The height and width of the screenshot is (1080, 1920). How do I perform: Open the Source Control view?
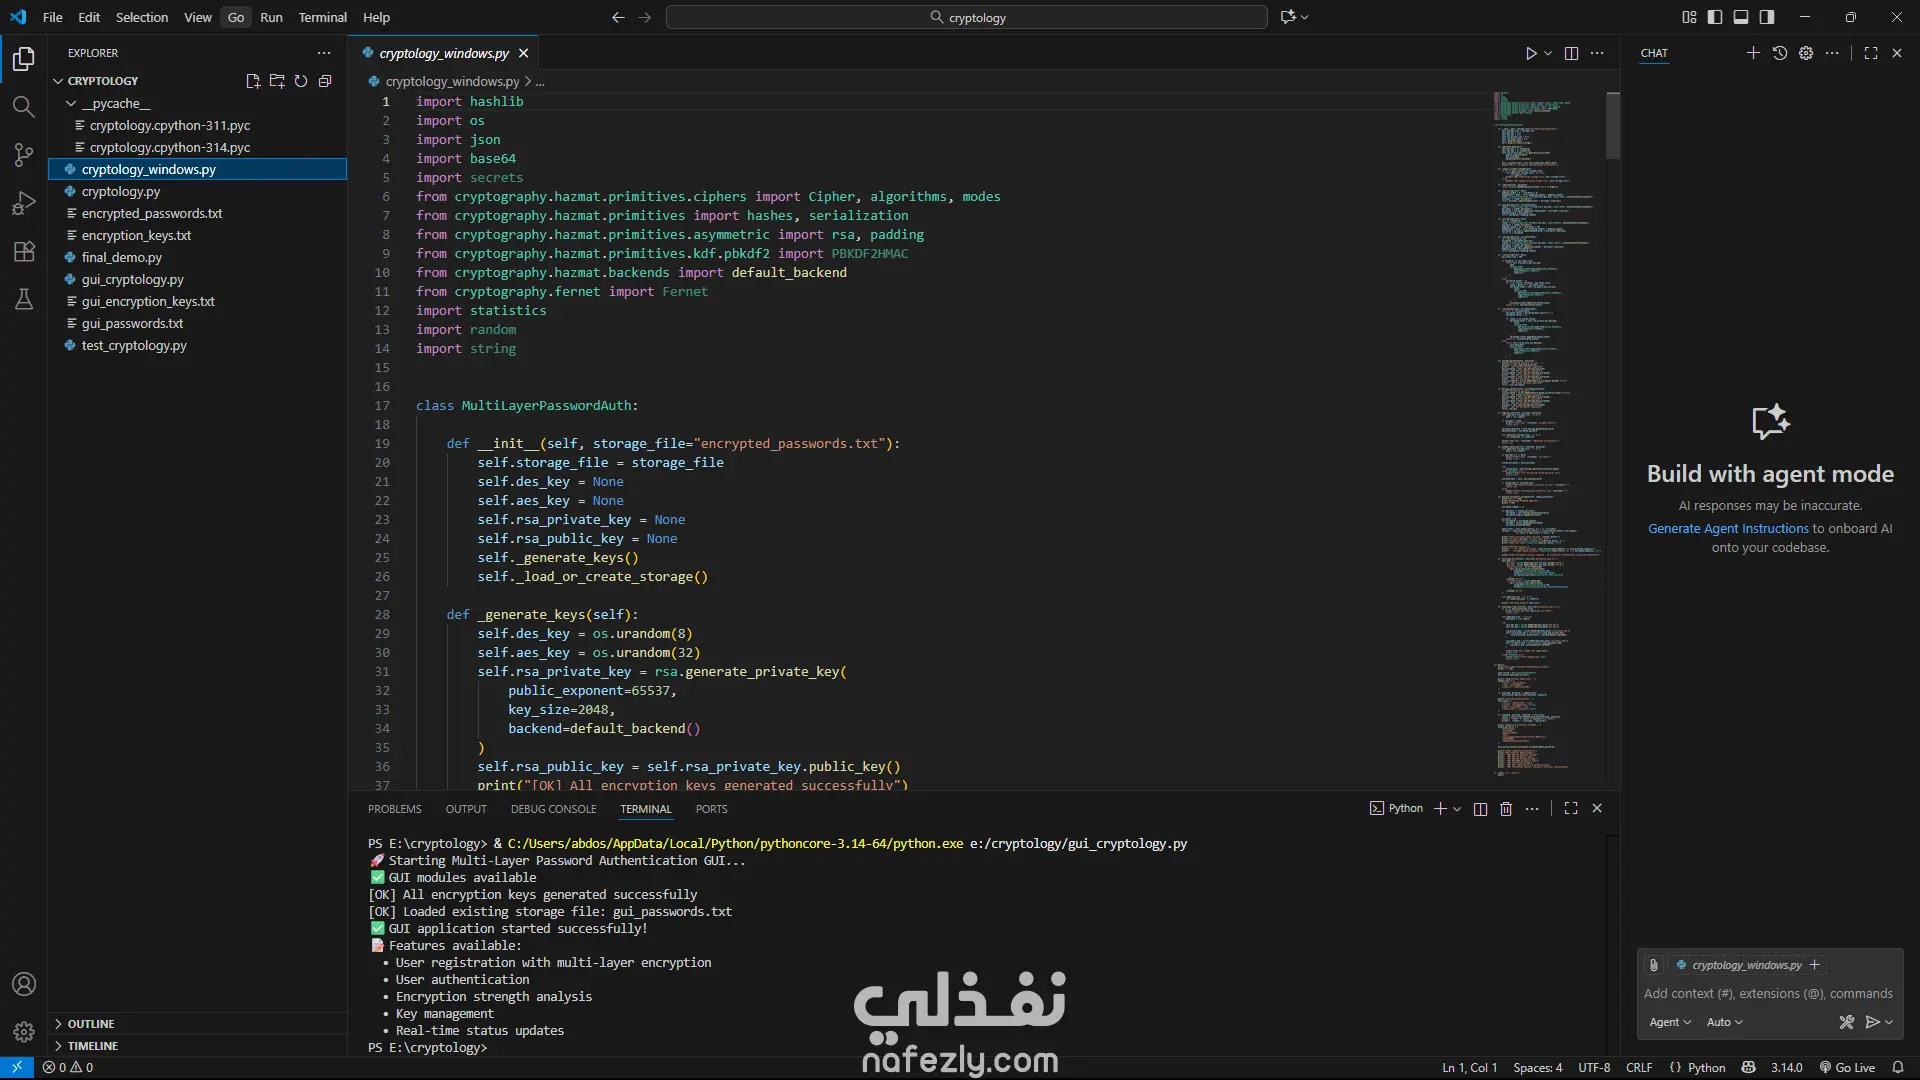[x=24, y=155]
